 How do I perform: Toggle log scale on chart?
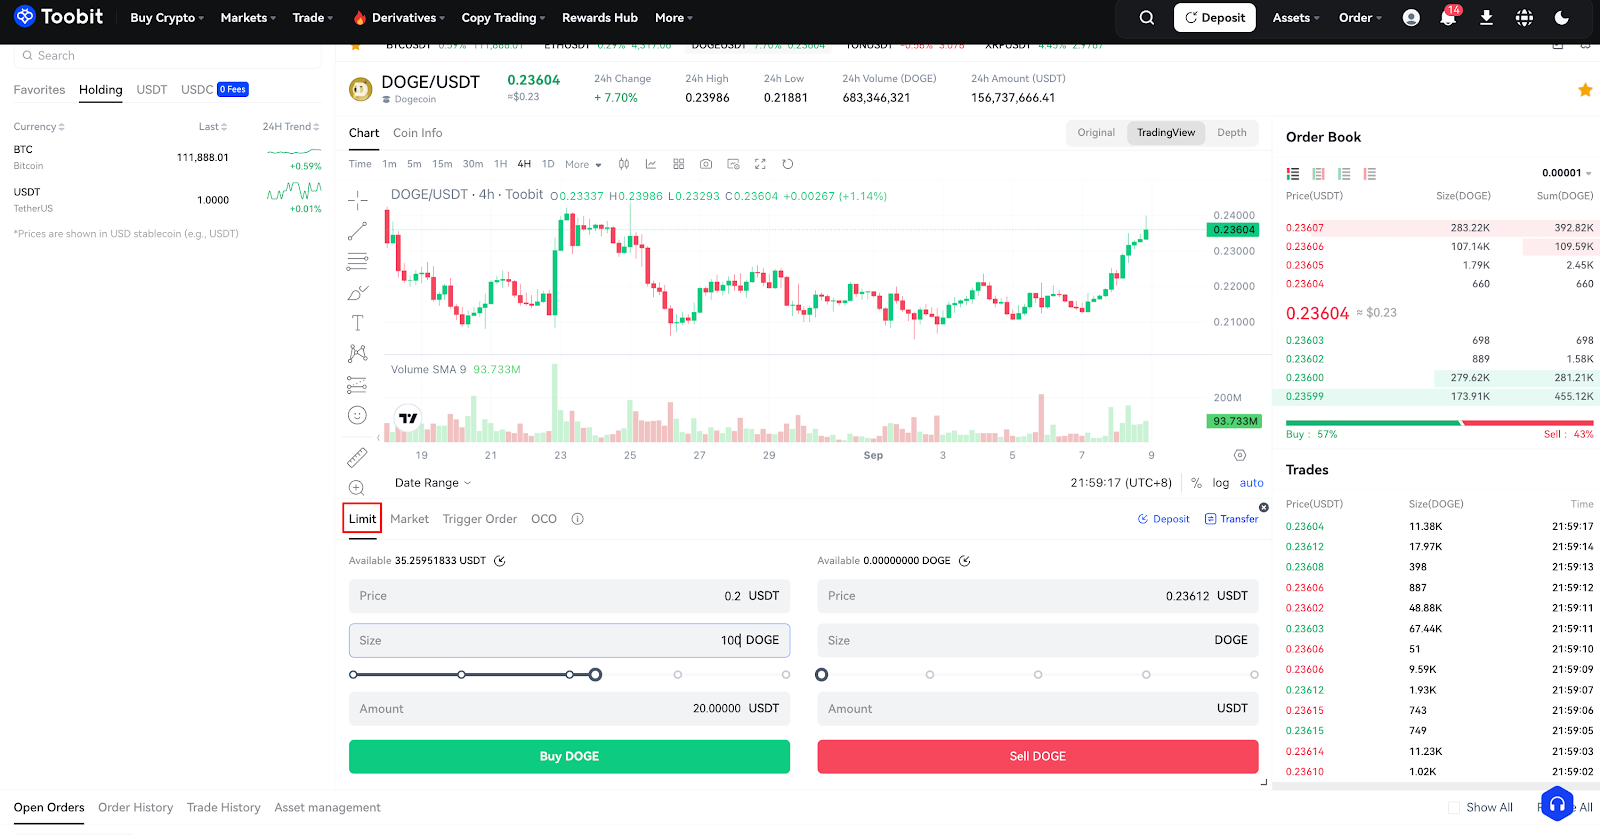pos(1220,483)
